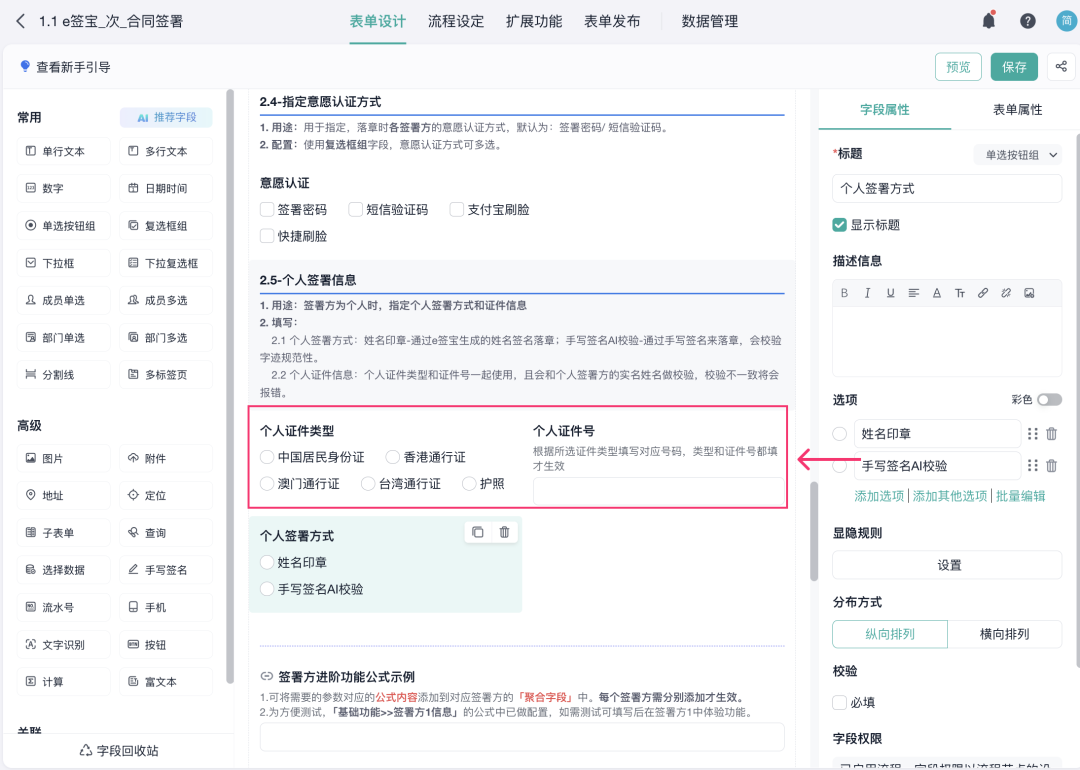Viewport: 1080px width, 770px height.
Task: Uncheck the 显示标题 checkbox
Action: [x=839, y=225]
